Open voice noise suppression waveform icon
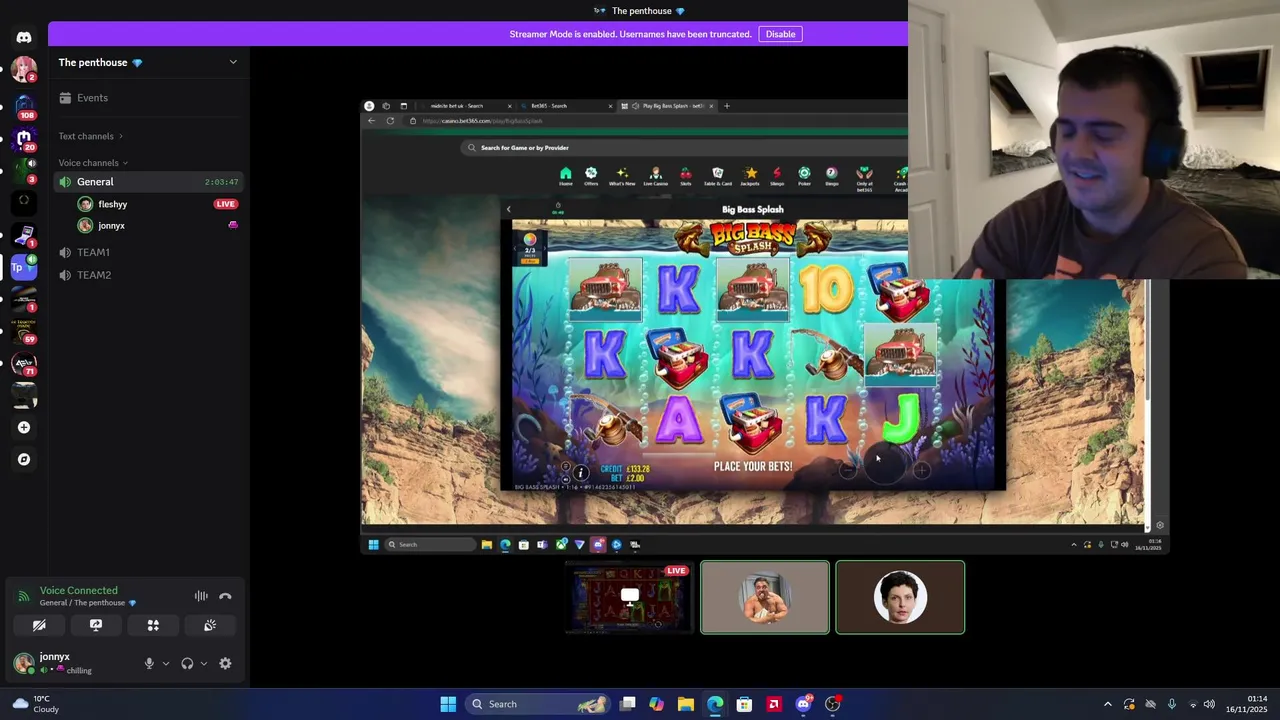Viewport: 1280px width, 720px height. pos(201,596)
